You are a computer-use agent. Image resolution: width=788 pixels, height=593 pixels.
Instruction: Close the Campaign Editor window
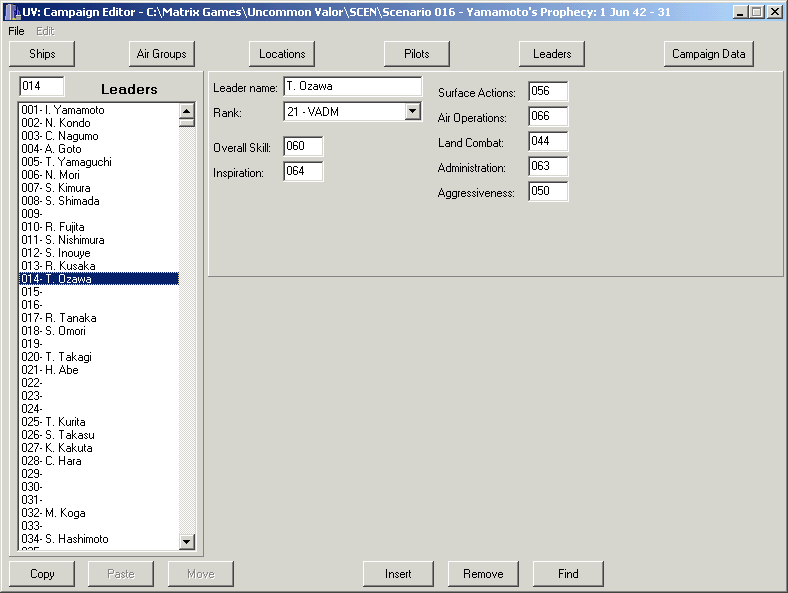(x=775, y=12)
